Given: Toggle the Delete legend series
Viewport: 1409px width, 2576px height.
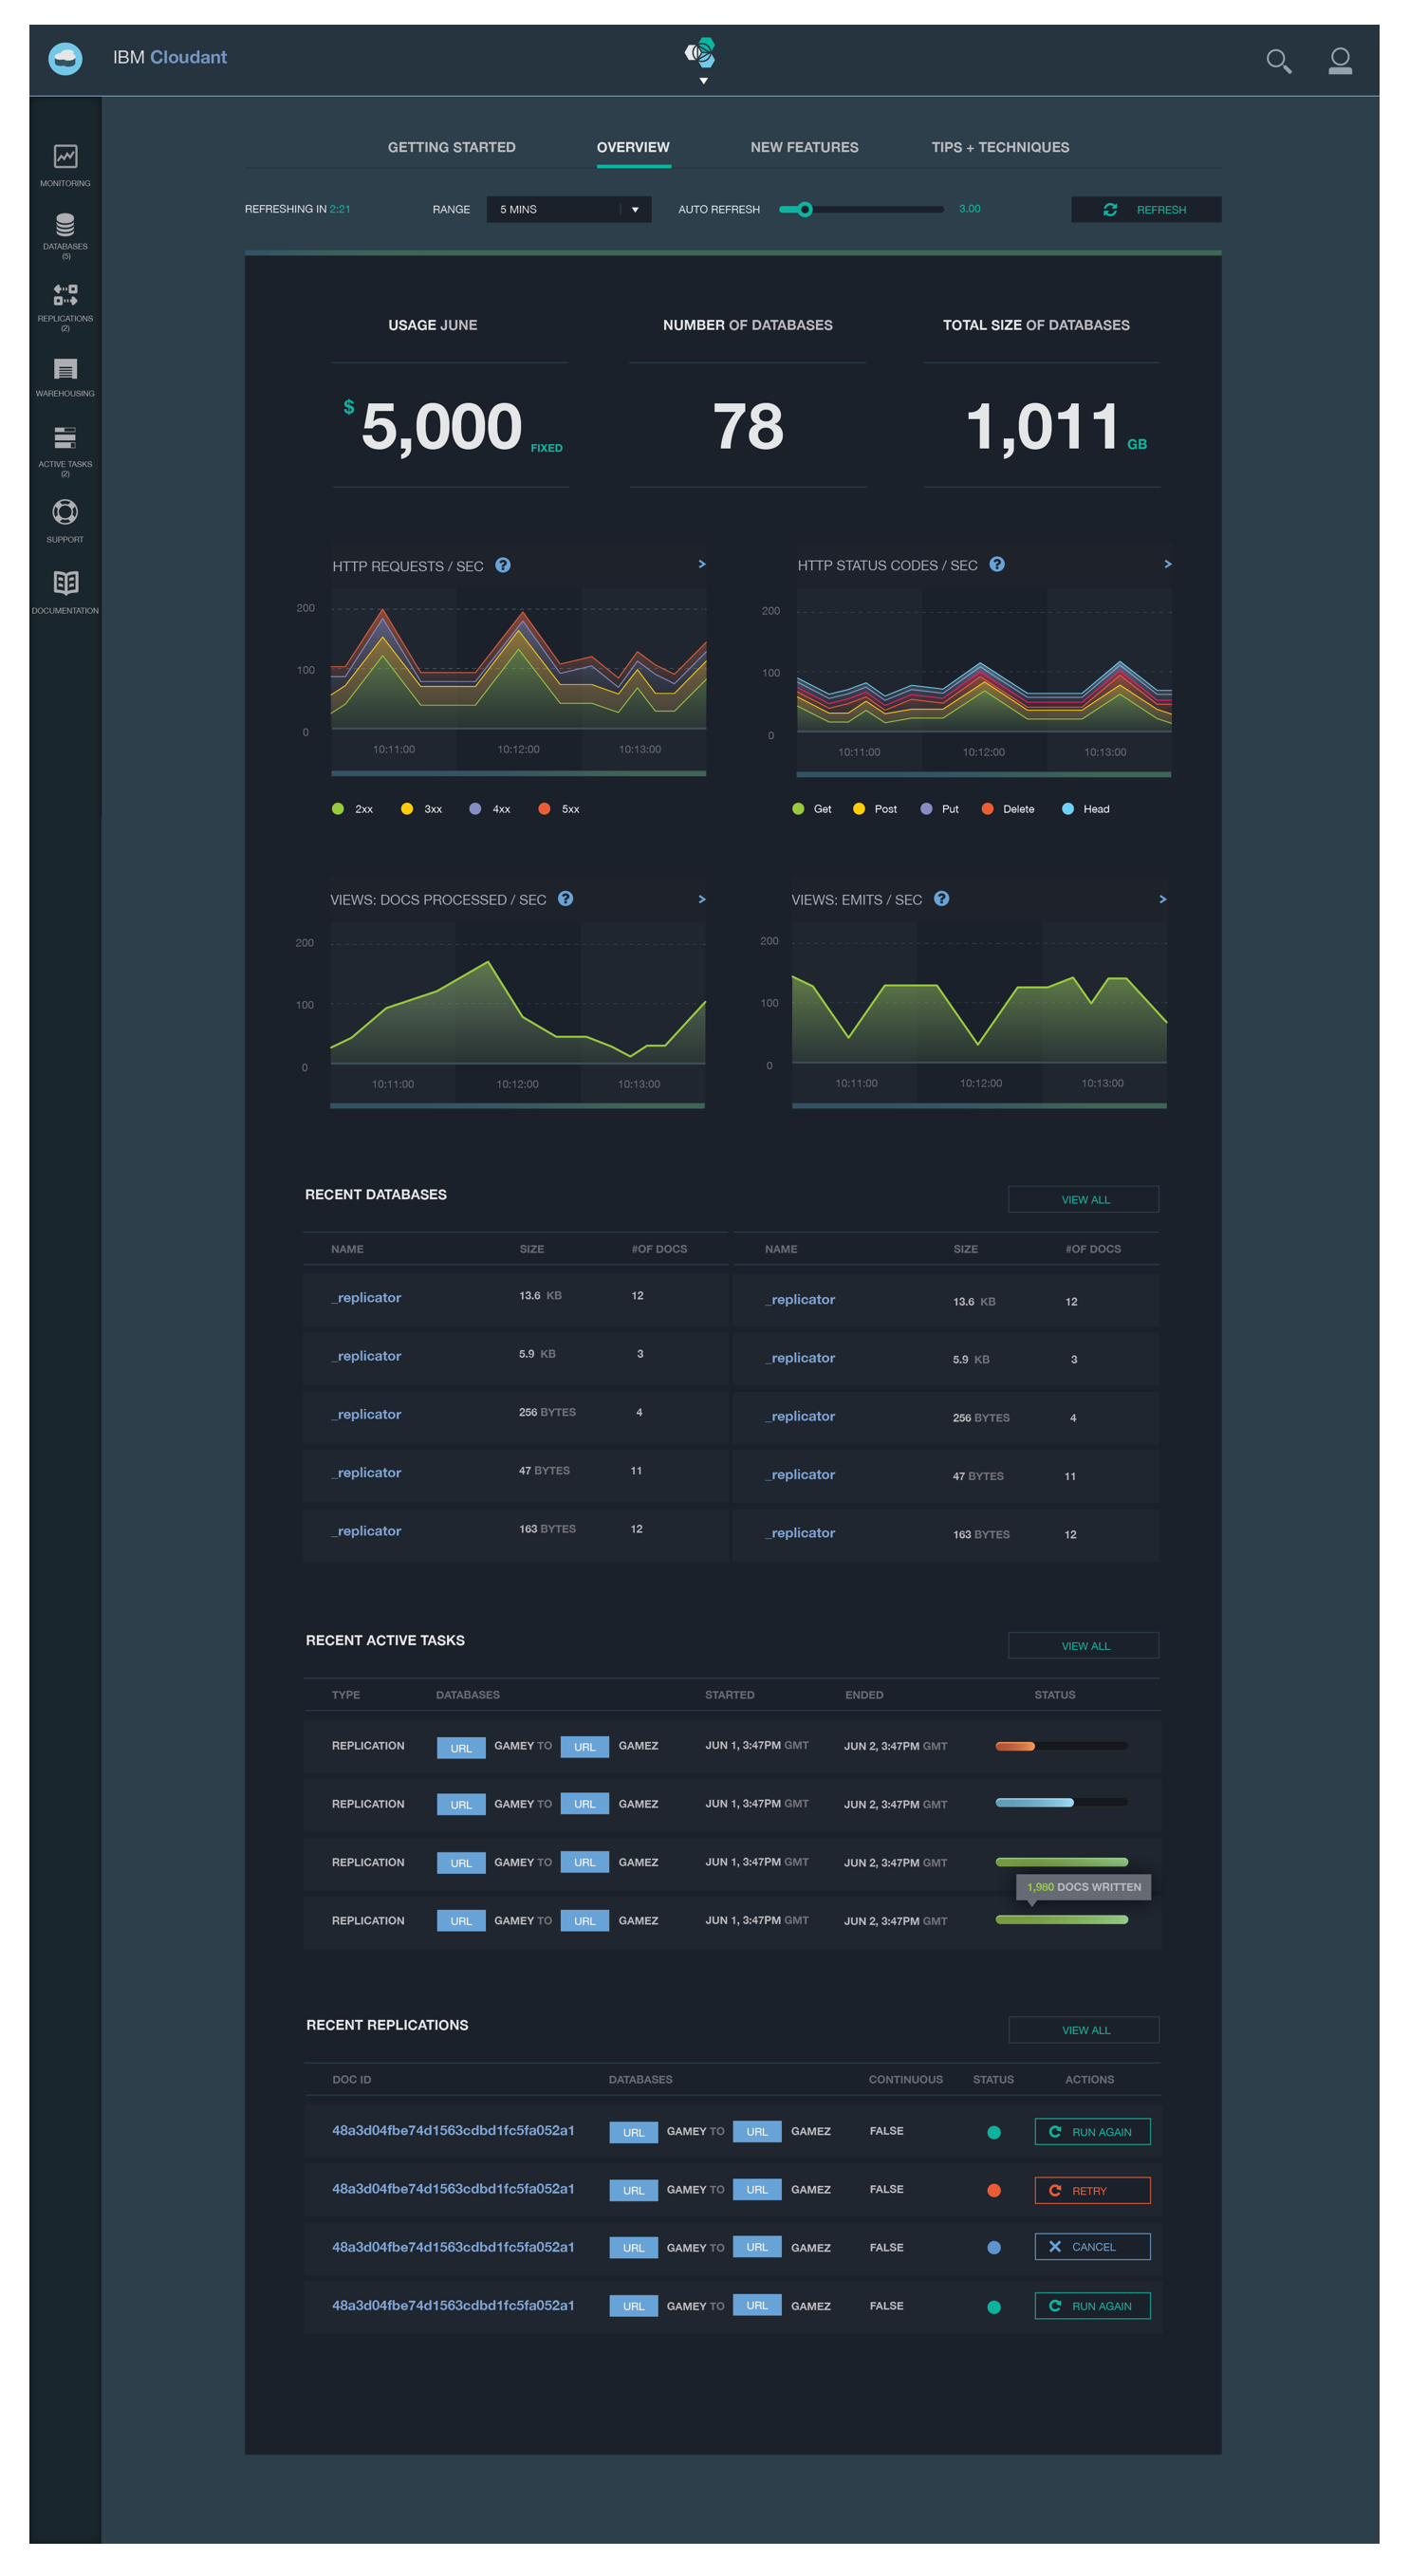Looking at the screenshot, I should [x=1008, y=809].
